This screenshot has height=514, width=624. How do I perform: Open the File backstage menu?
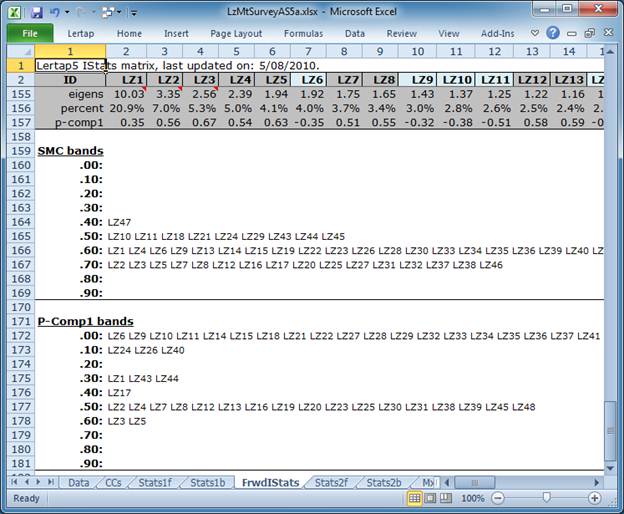pos(30,33)
